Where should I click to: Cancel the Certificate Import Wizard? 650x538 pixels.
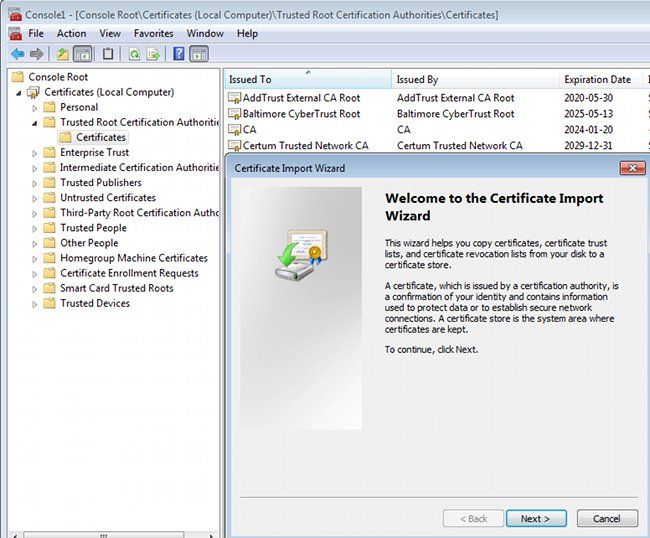pos(606,518)
